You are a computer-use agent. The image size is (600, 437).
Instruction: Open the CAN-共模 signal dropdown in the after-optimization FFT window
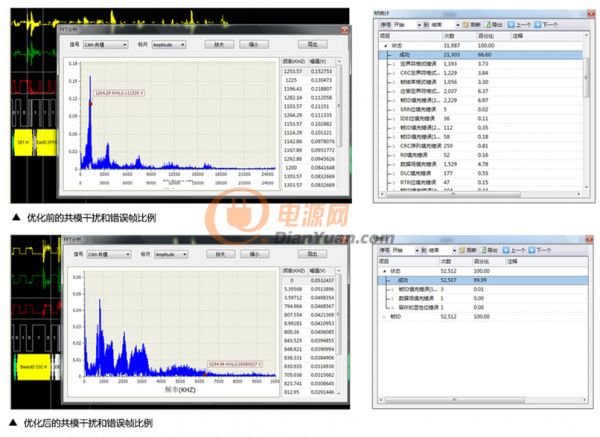[x=128, y=254]
